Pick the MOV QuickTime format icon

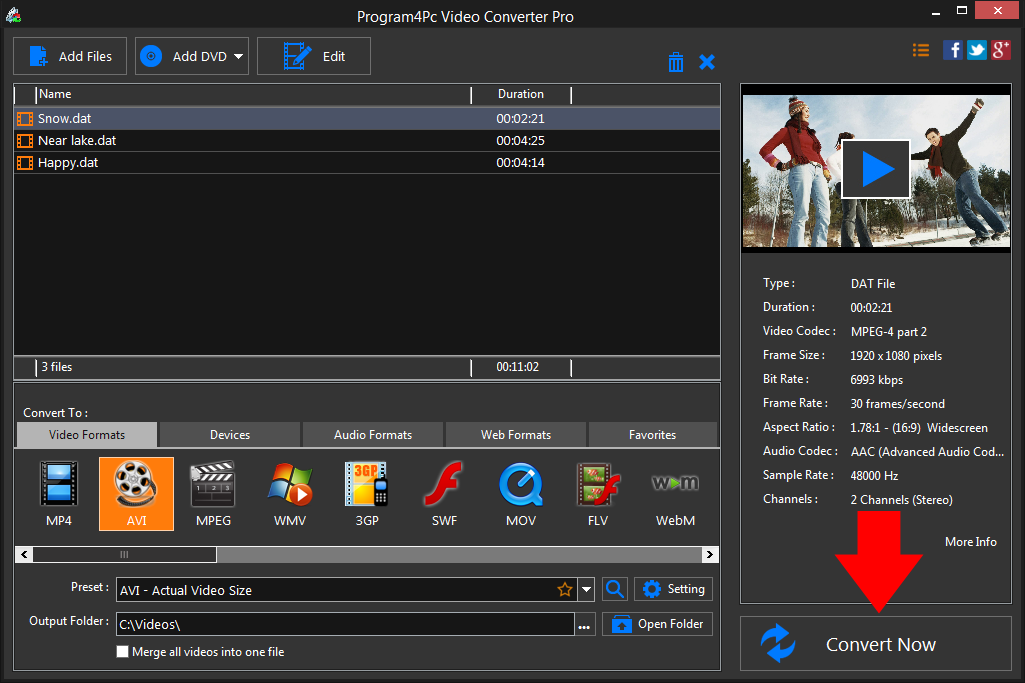[521, 493]
